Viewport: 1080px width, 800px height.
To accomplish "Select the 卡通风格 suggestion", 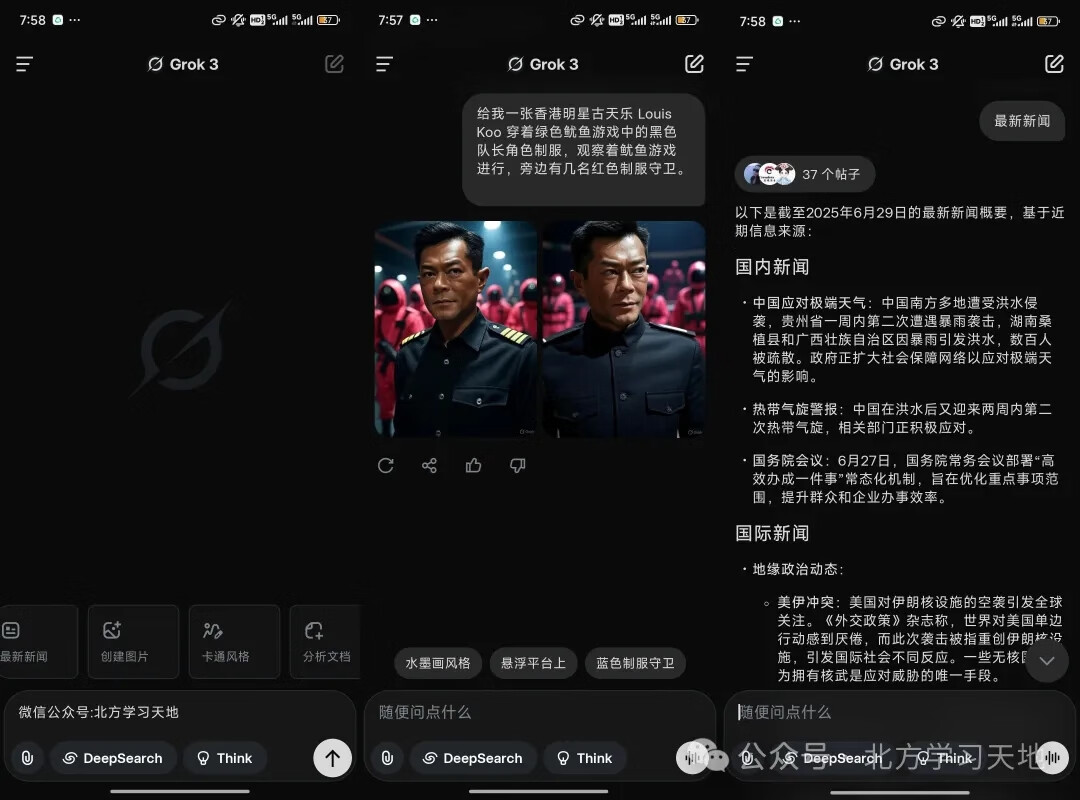I will 233,641.
